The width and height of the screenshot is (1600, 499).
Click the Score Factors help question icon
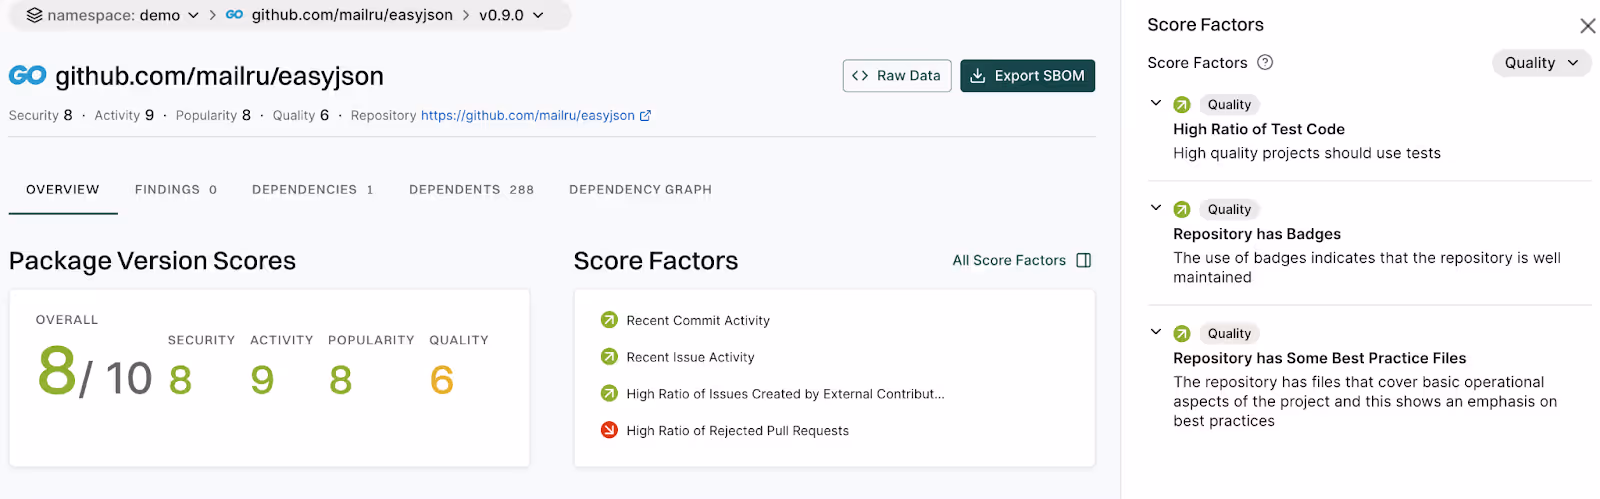pos(1265,62)
